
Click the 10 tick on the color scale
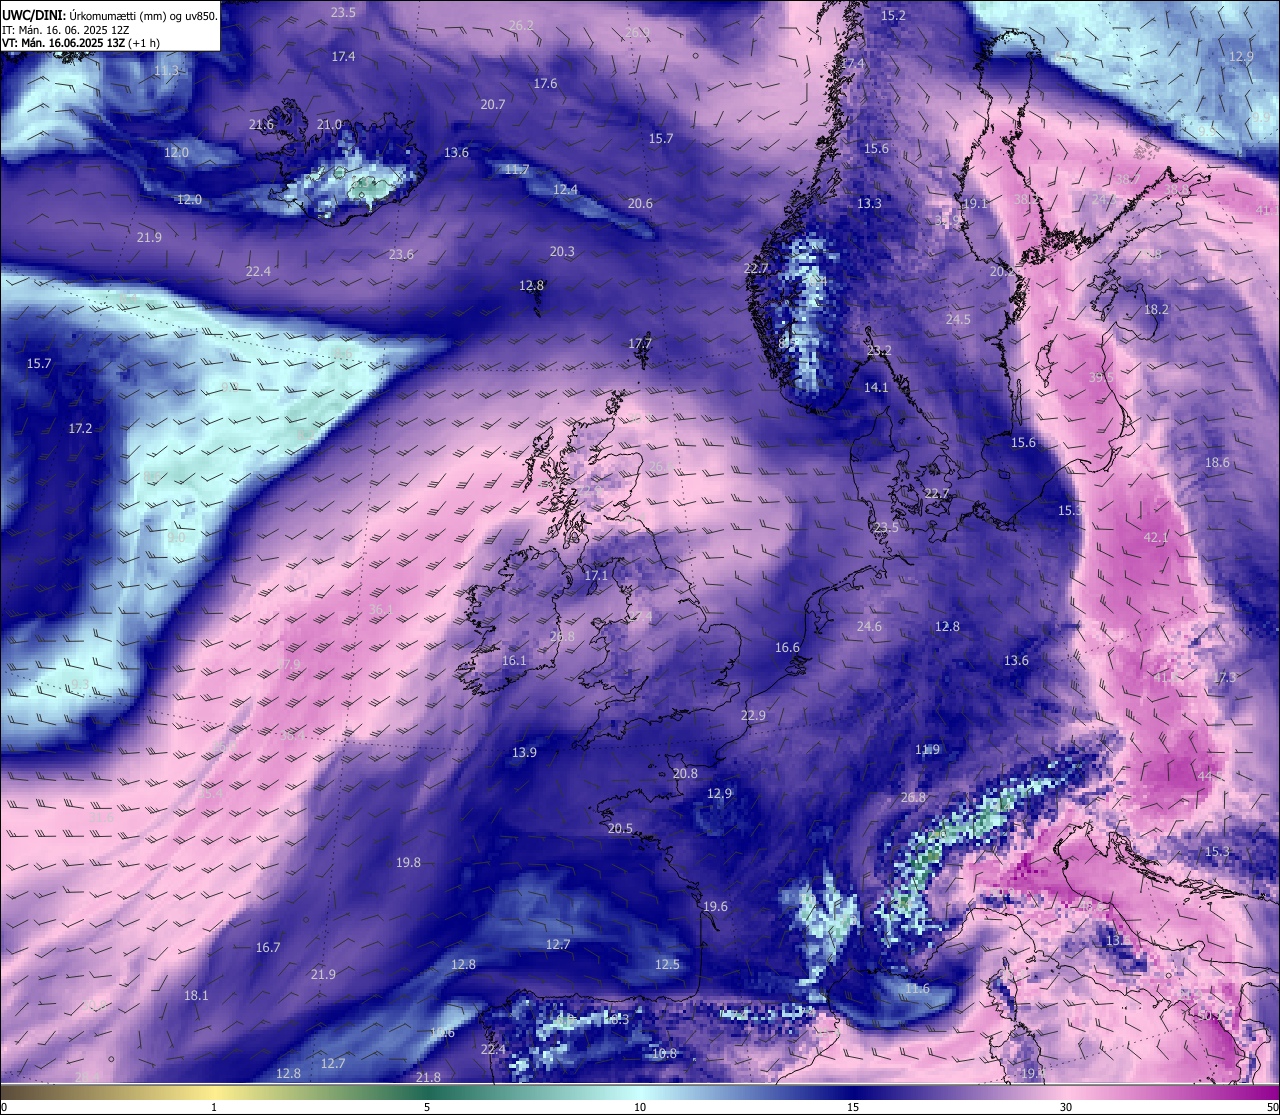click(x=640, y=1107)
